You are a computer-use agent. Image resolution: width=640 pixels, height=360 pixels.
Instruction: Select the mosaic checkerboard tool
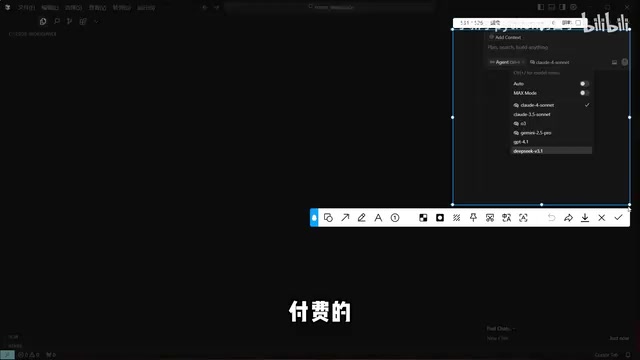coord(423,218)
